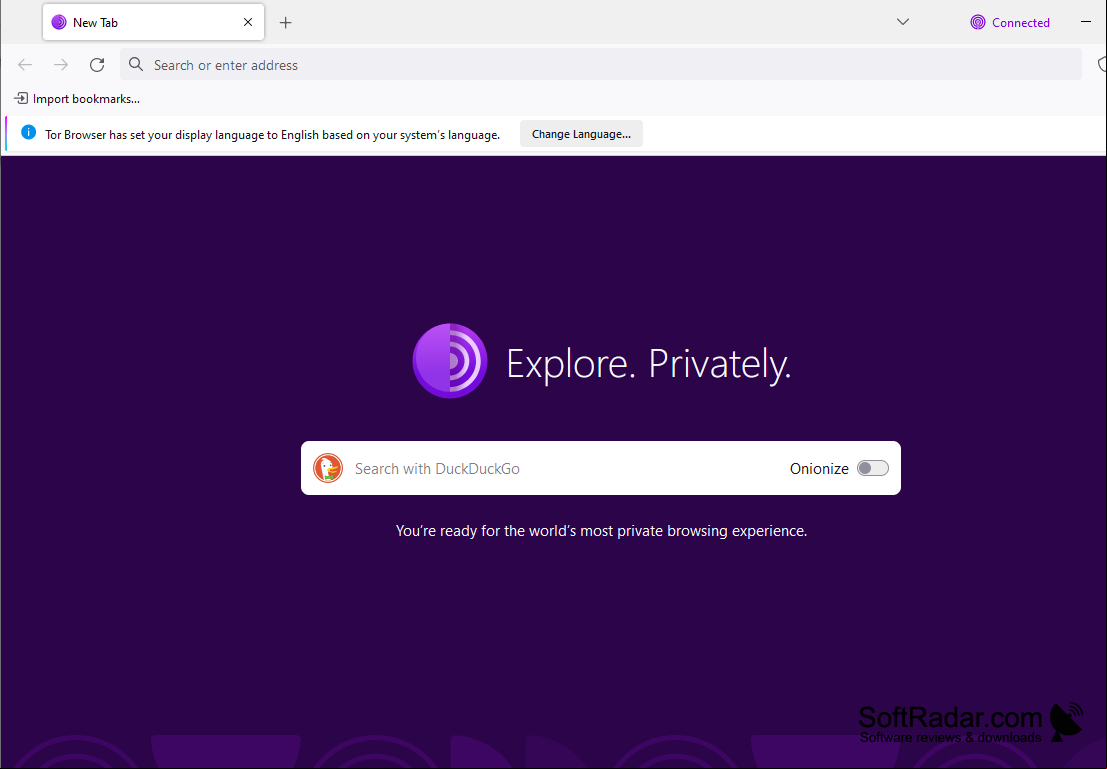Click the magnifier icon in address bar
1107x769 pixels.
point(136,65)
